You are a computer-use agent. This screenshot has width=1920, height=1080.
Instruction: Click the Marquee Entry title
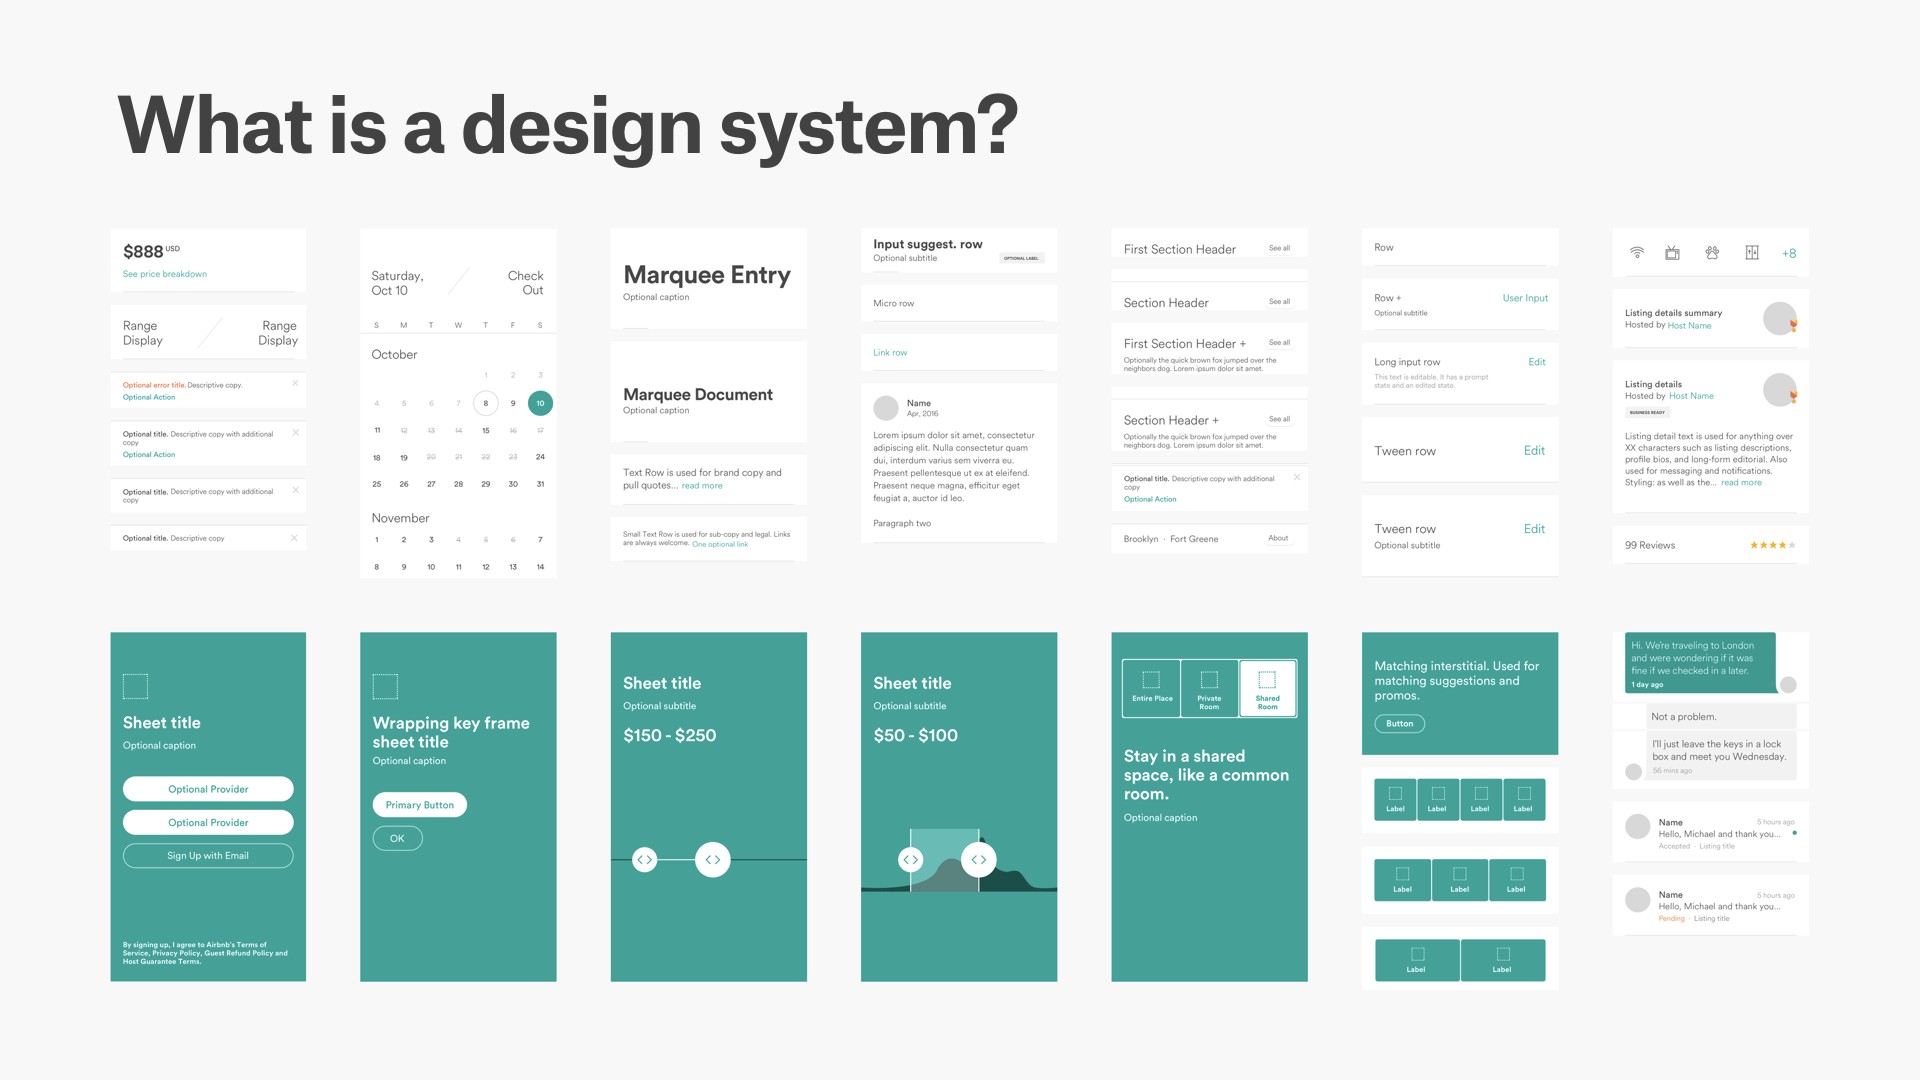coord(707,274)
